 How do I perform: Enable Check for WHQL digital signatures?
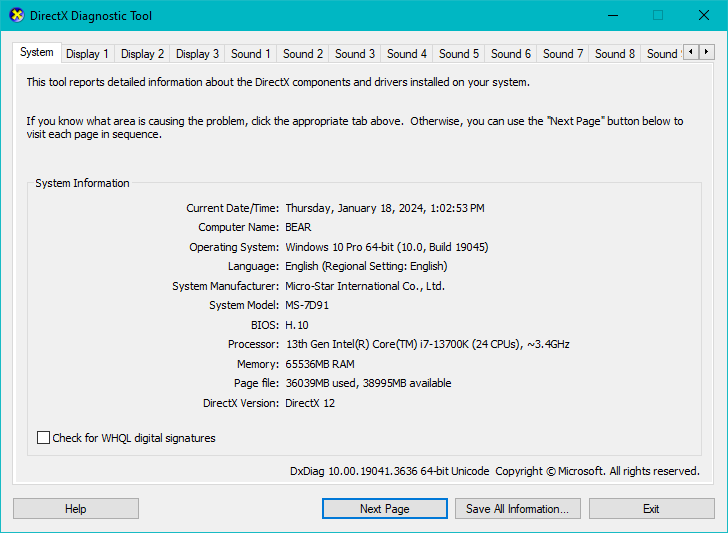43,438
